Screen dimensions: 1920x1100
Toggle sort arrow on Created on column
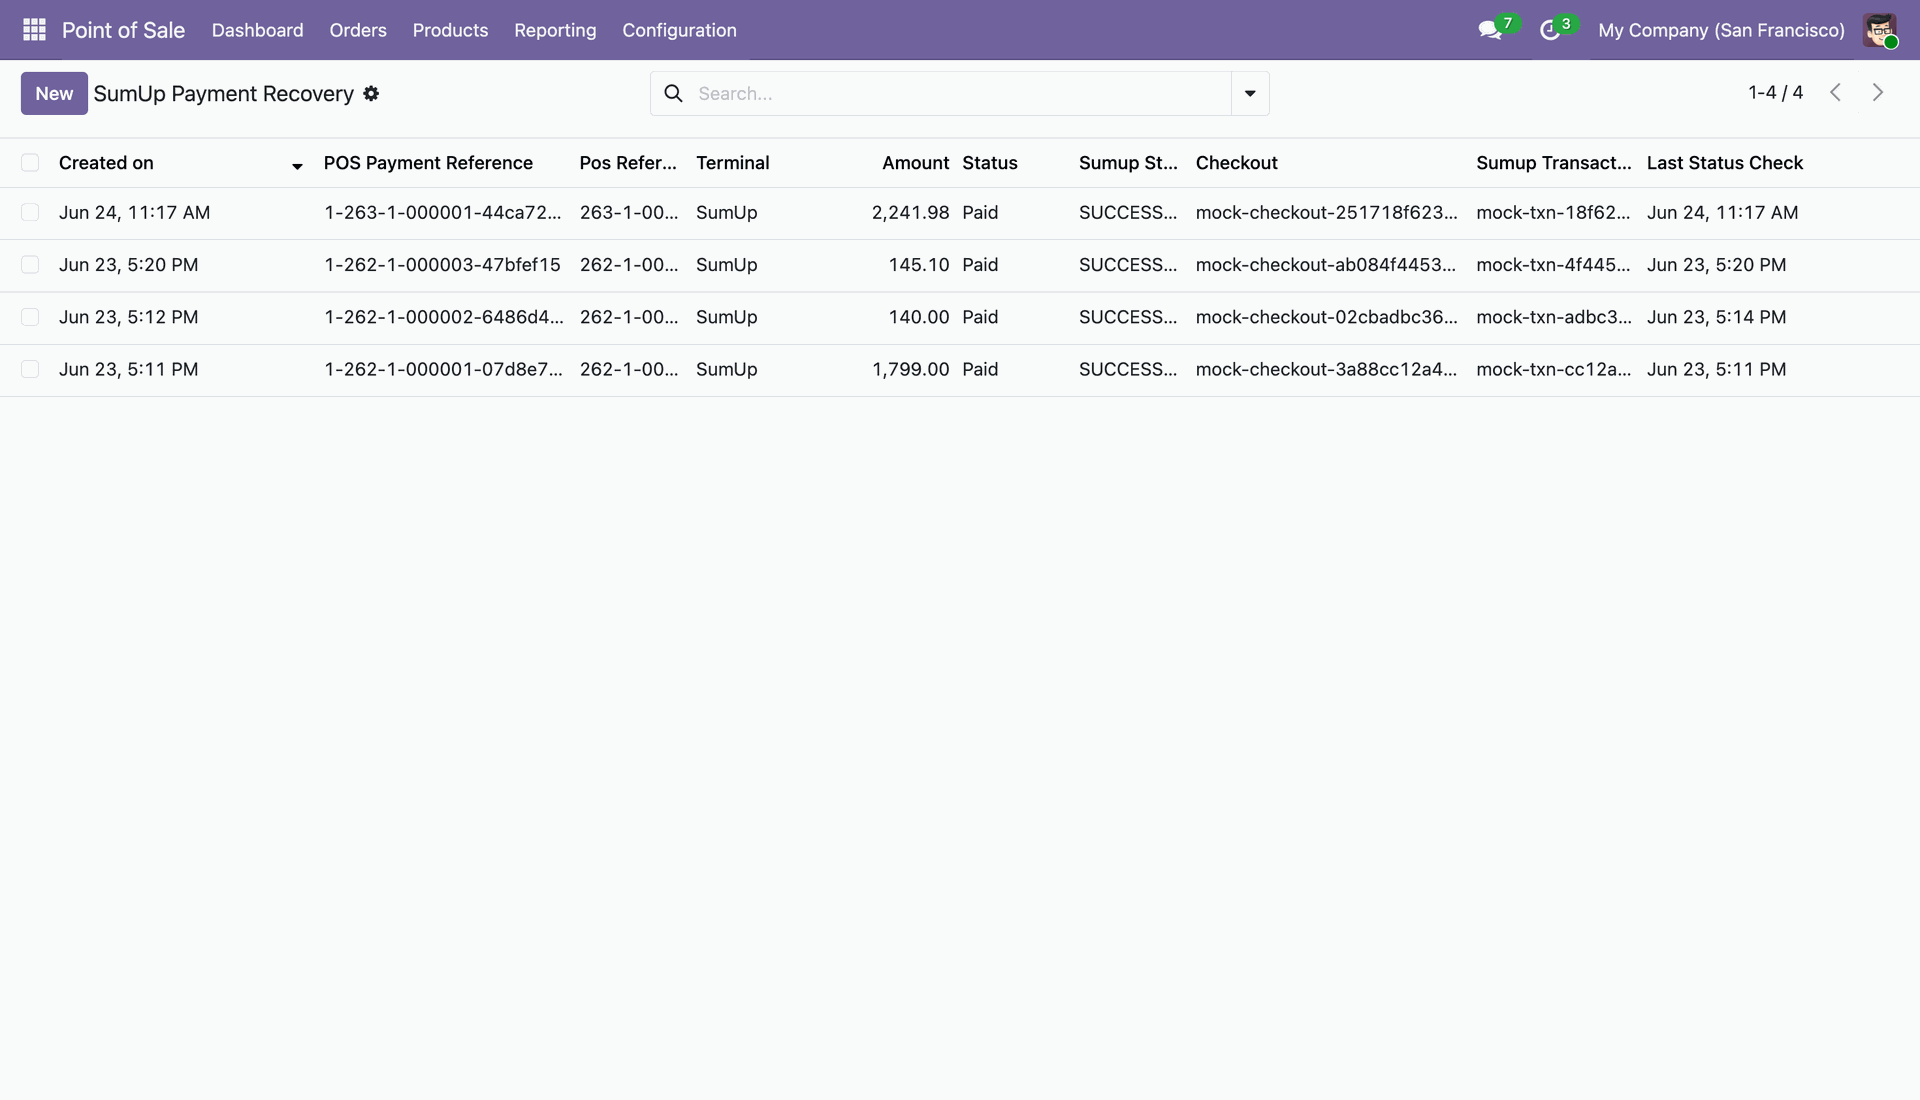(297, 166)
